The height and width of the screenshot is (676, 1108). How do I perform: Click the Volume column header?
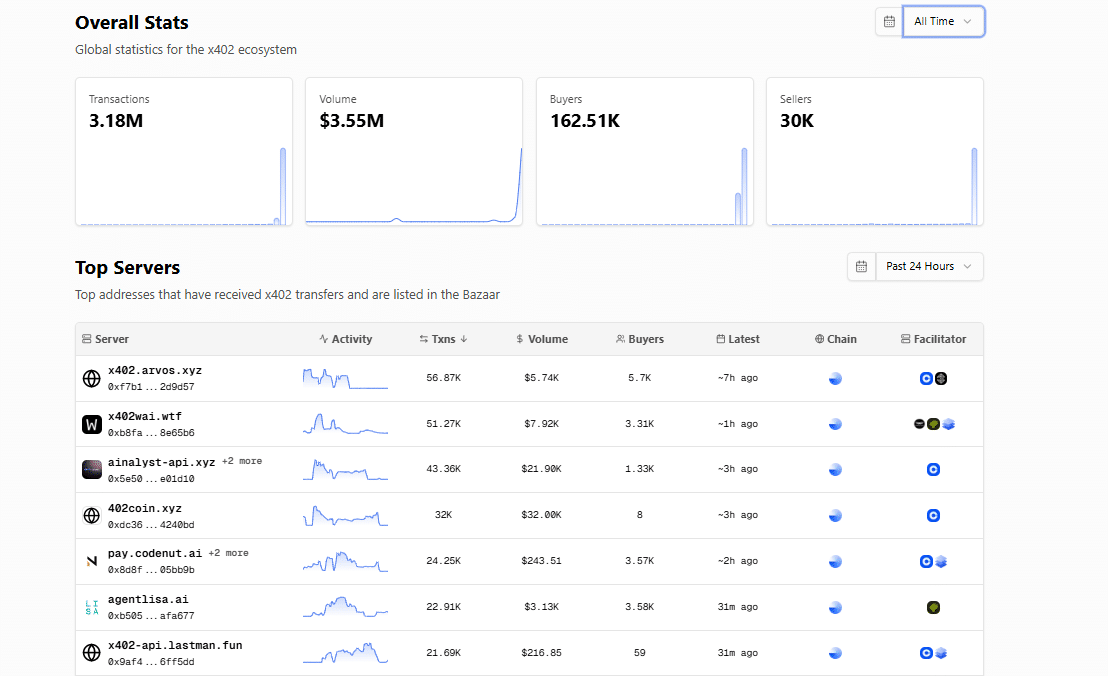542,339
